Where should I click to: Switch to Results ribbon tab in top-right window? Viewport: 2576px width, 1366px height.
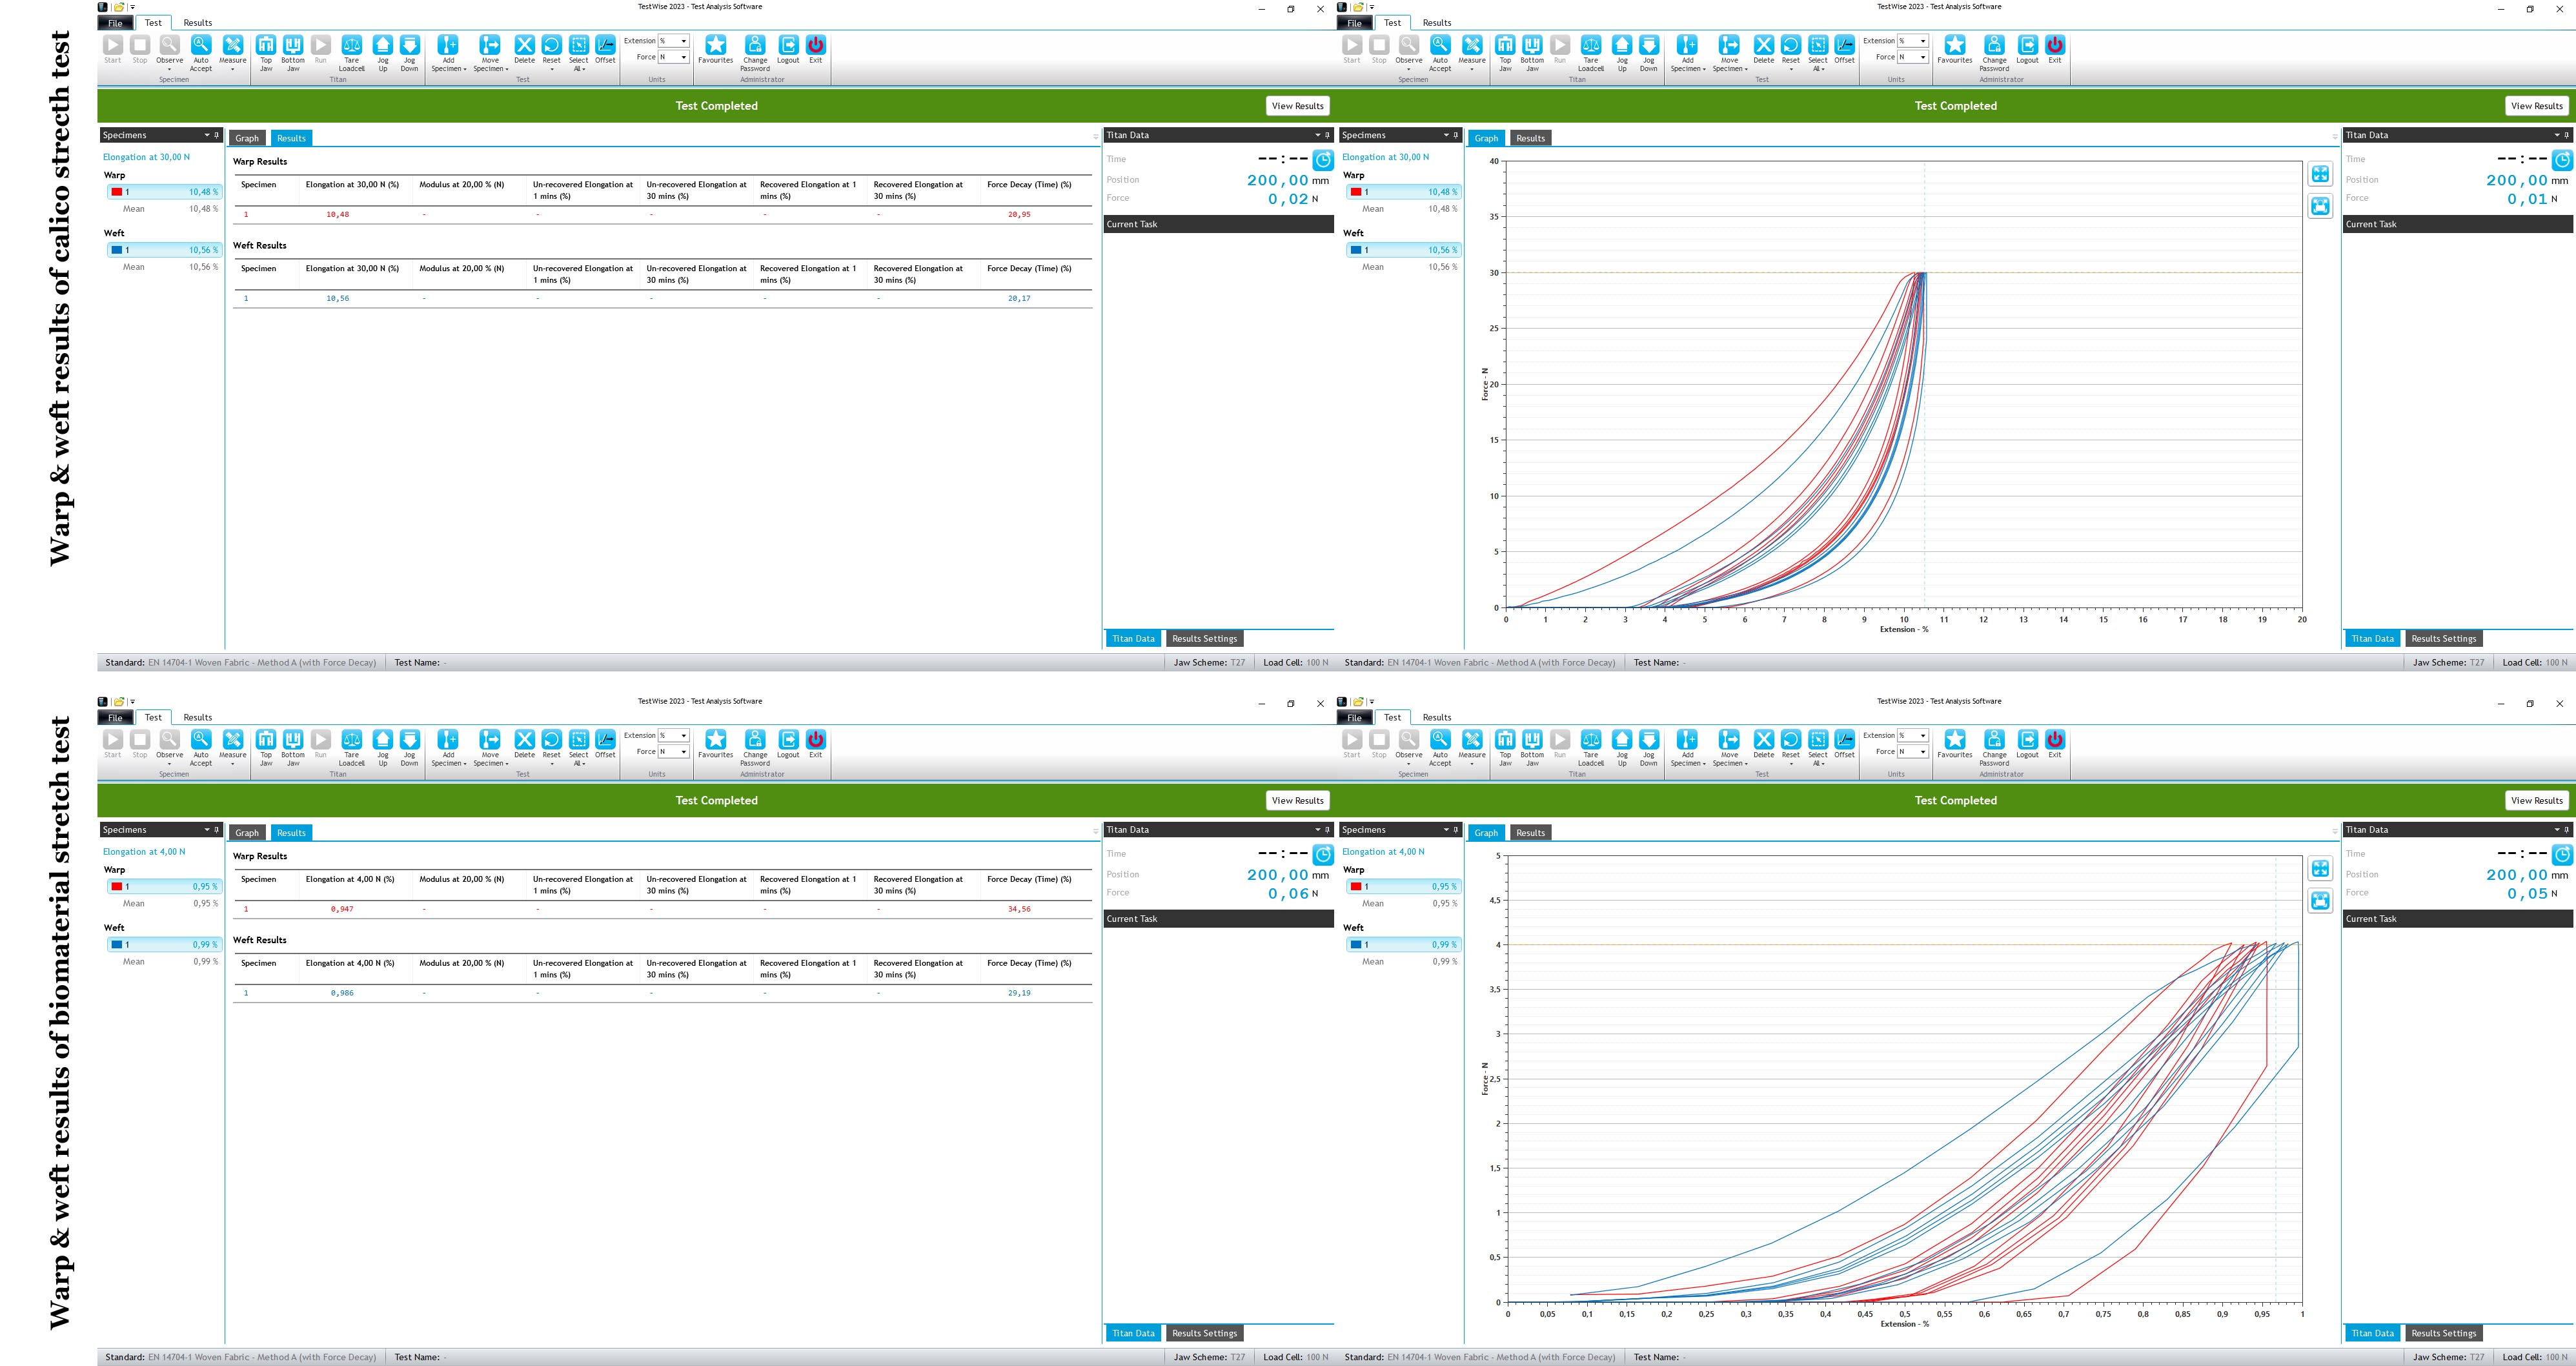pos(1437,22)
